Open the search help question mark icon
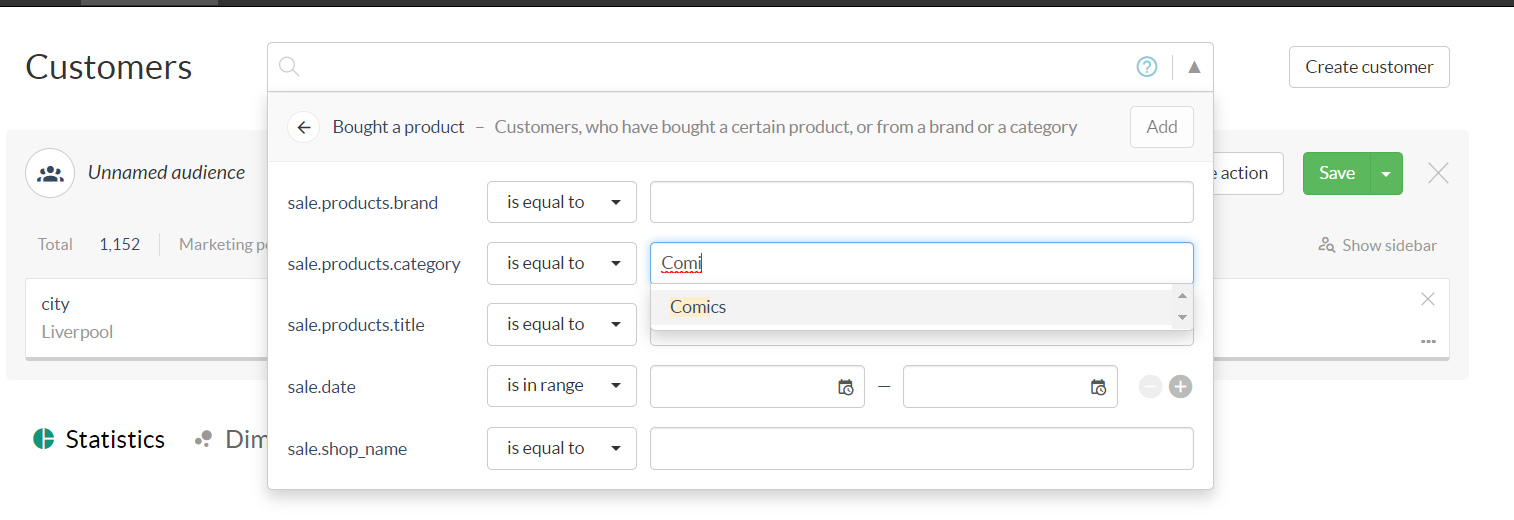Screen dimensions: 1514x520 pos(1147,67)
